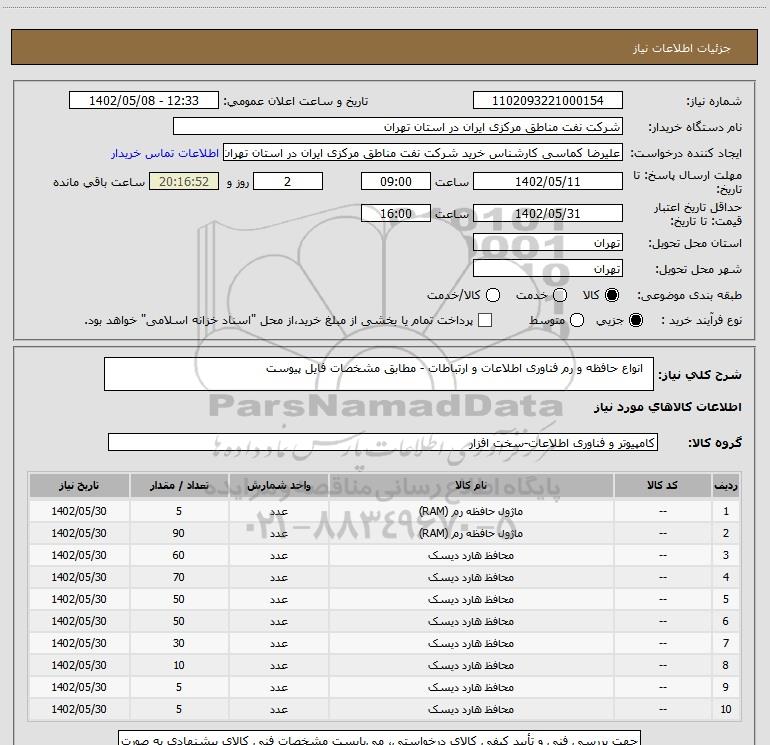The image size is (770, 745).
Task: Click the اطلاعات کالاهای مورد نیاز heading
Action: (x=667, y=407)
